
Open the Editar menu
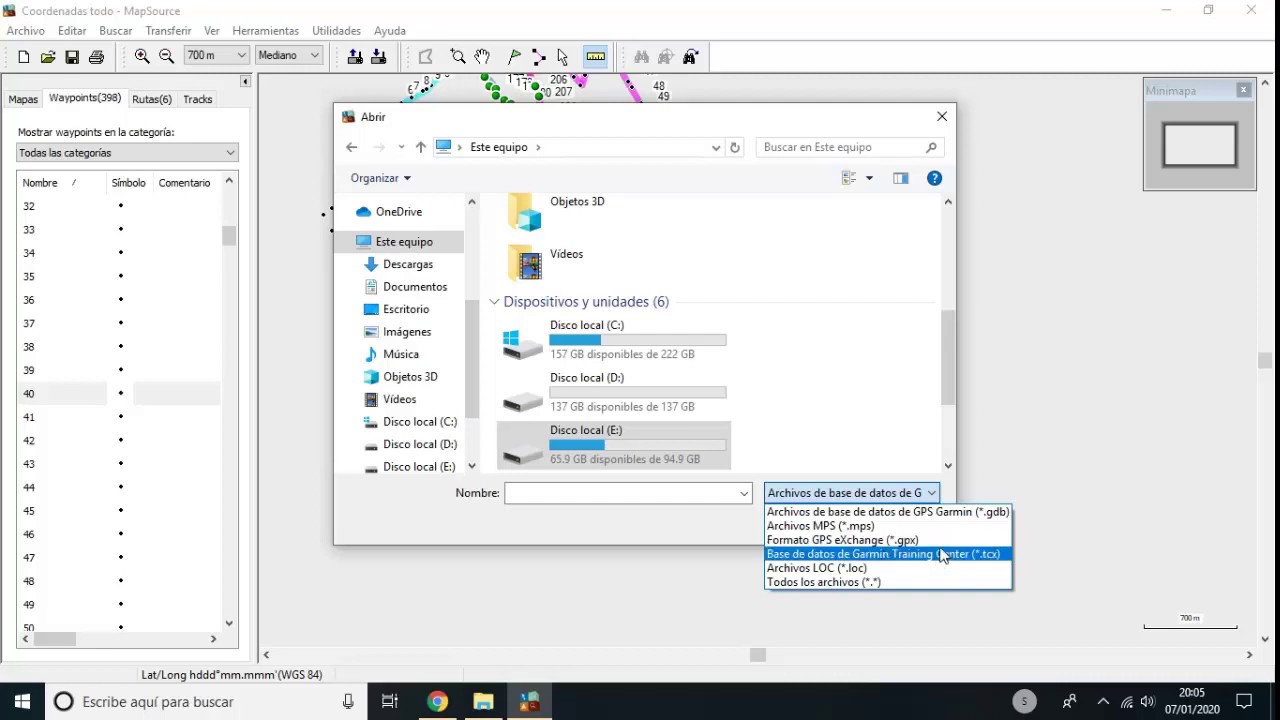point(72,31)
